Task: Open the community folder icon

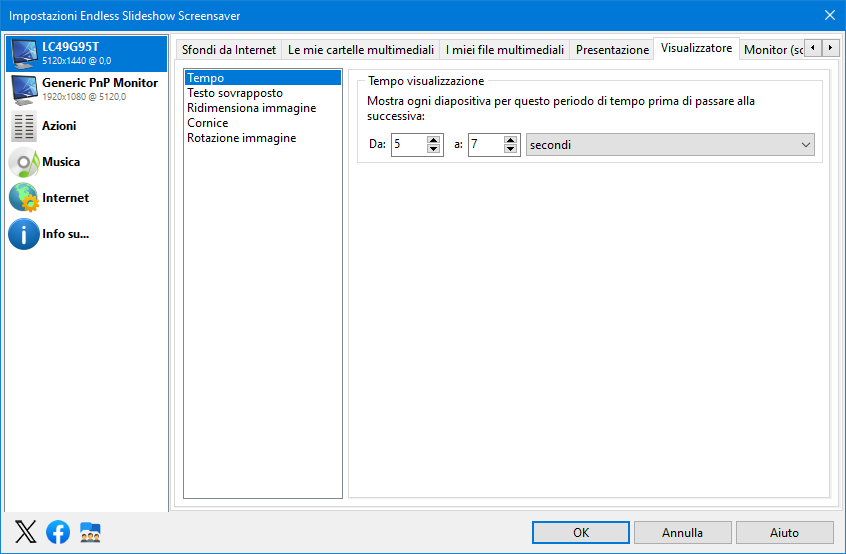Action: click(90, 532)
